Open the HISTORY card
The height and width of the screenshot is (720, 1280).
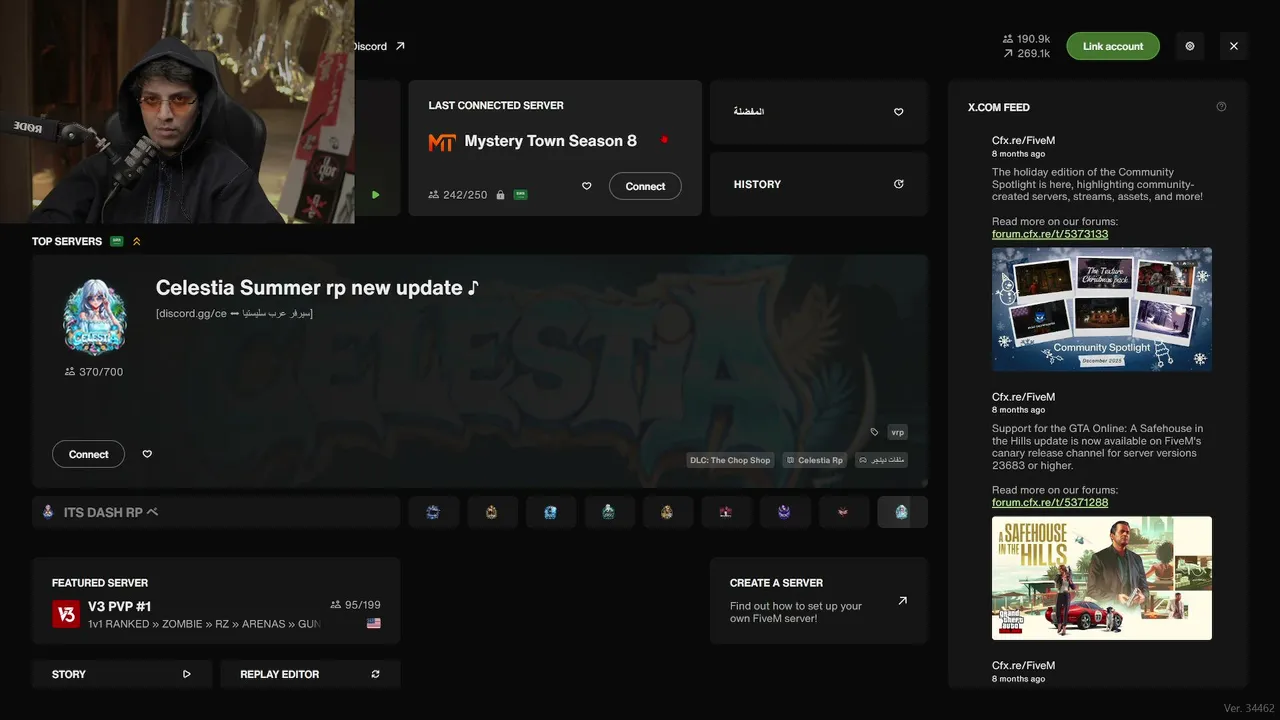click(819, 184)
